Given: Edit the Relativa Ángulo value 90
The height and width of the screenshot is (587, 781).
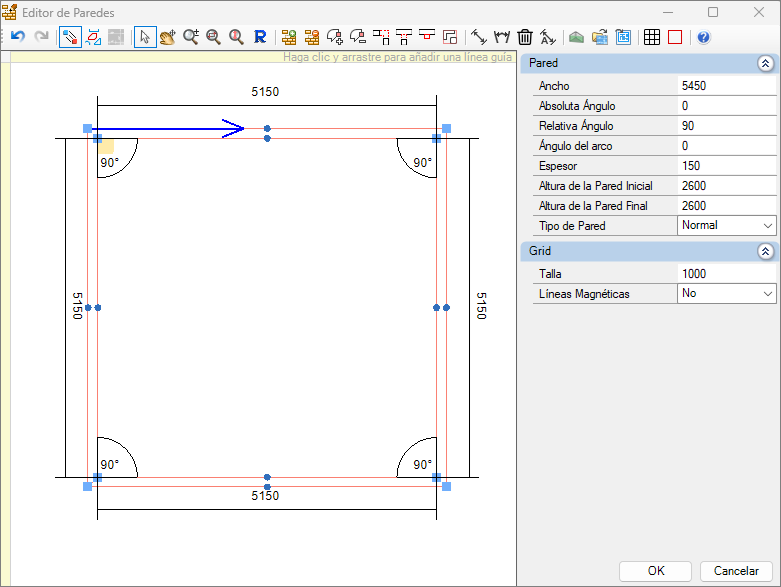Looking at the screenshot, I should [x=727, y=125].
